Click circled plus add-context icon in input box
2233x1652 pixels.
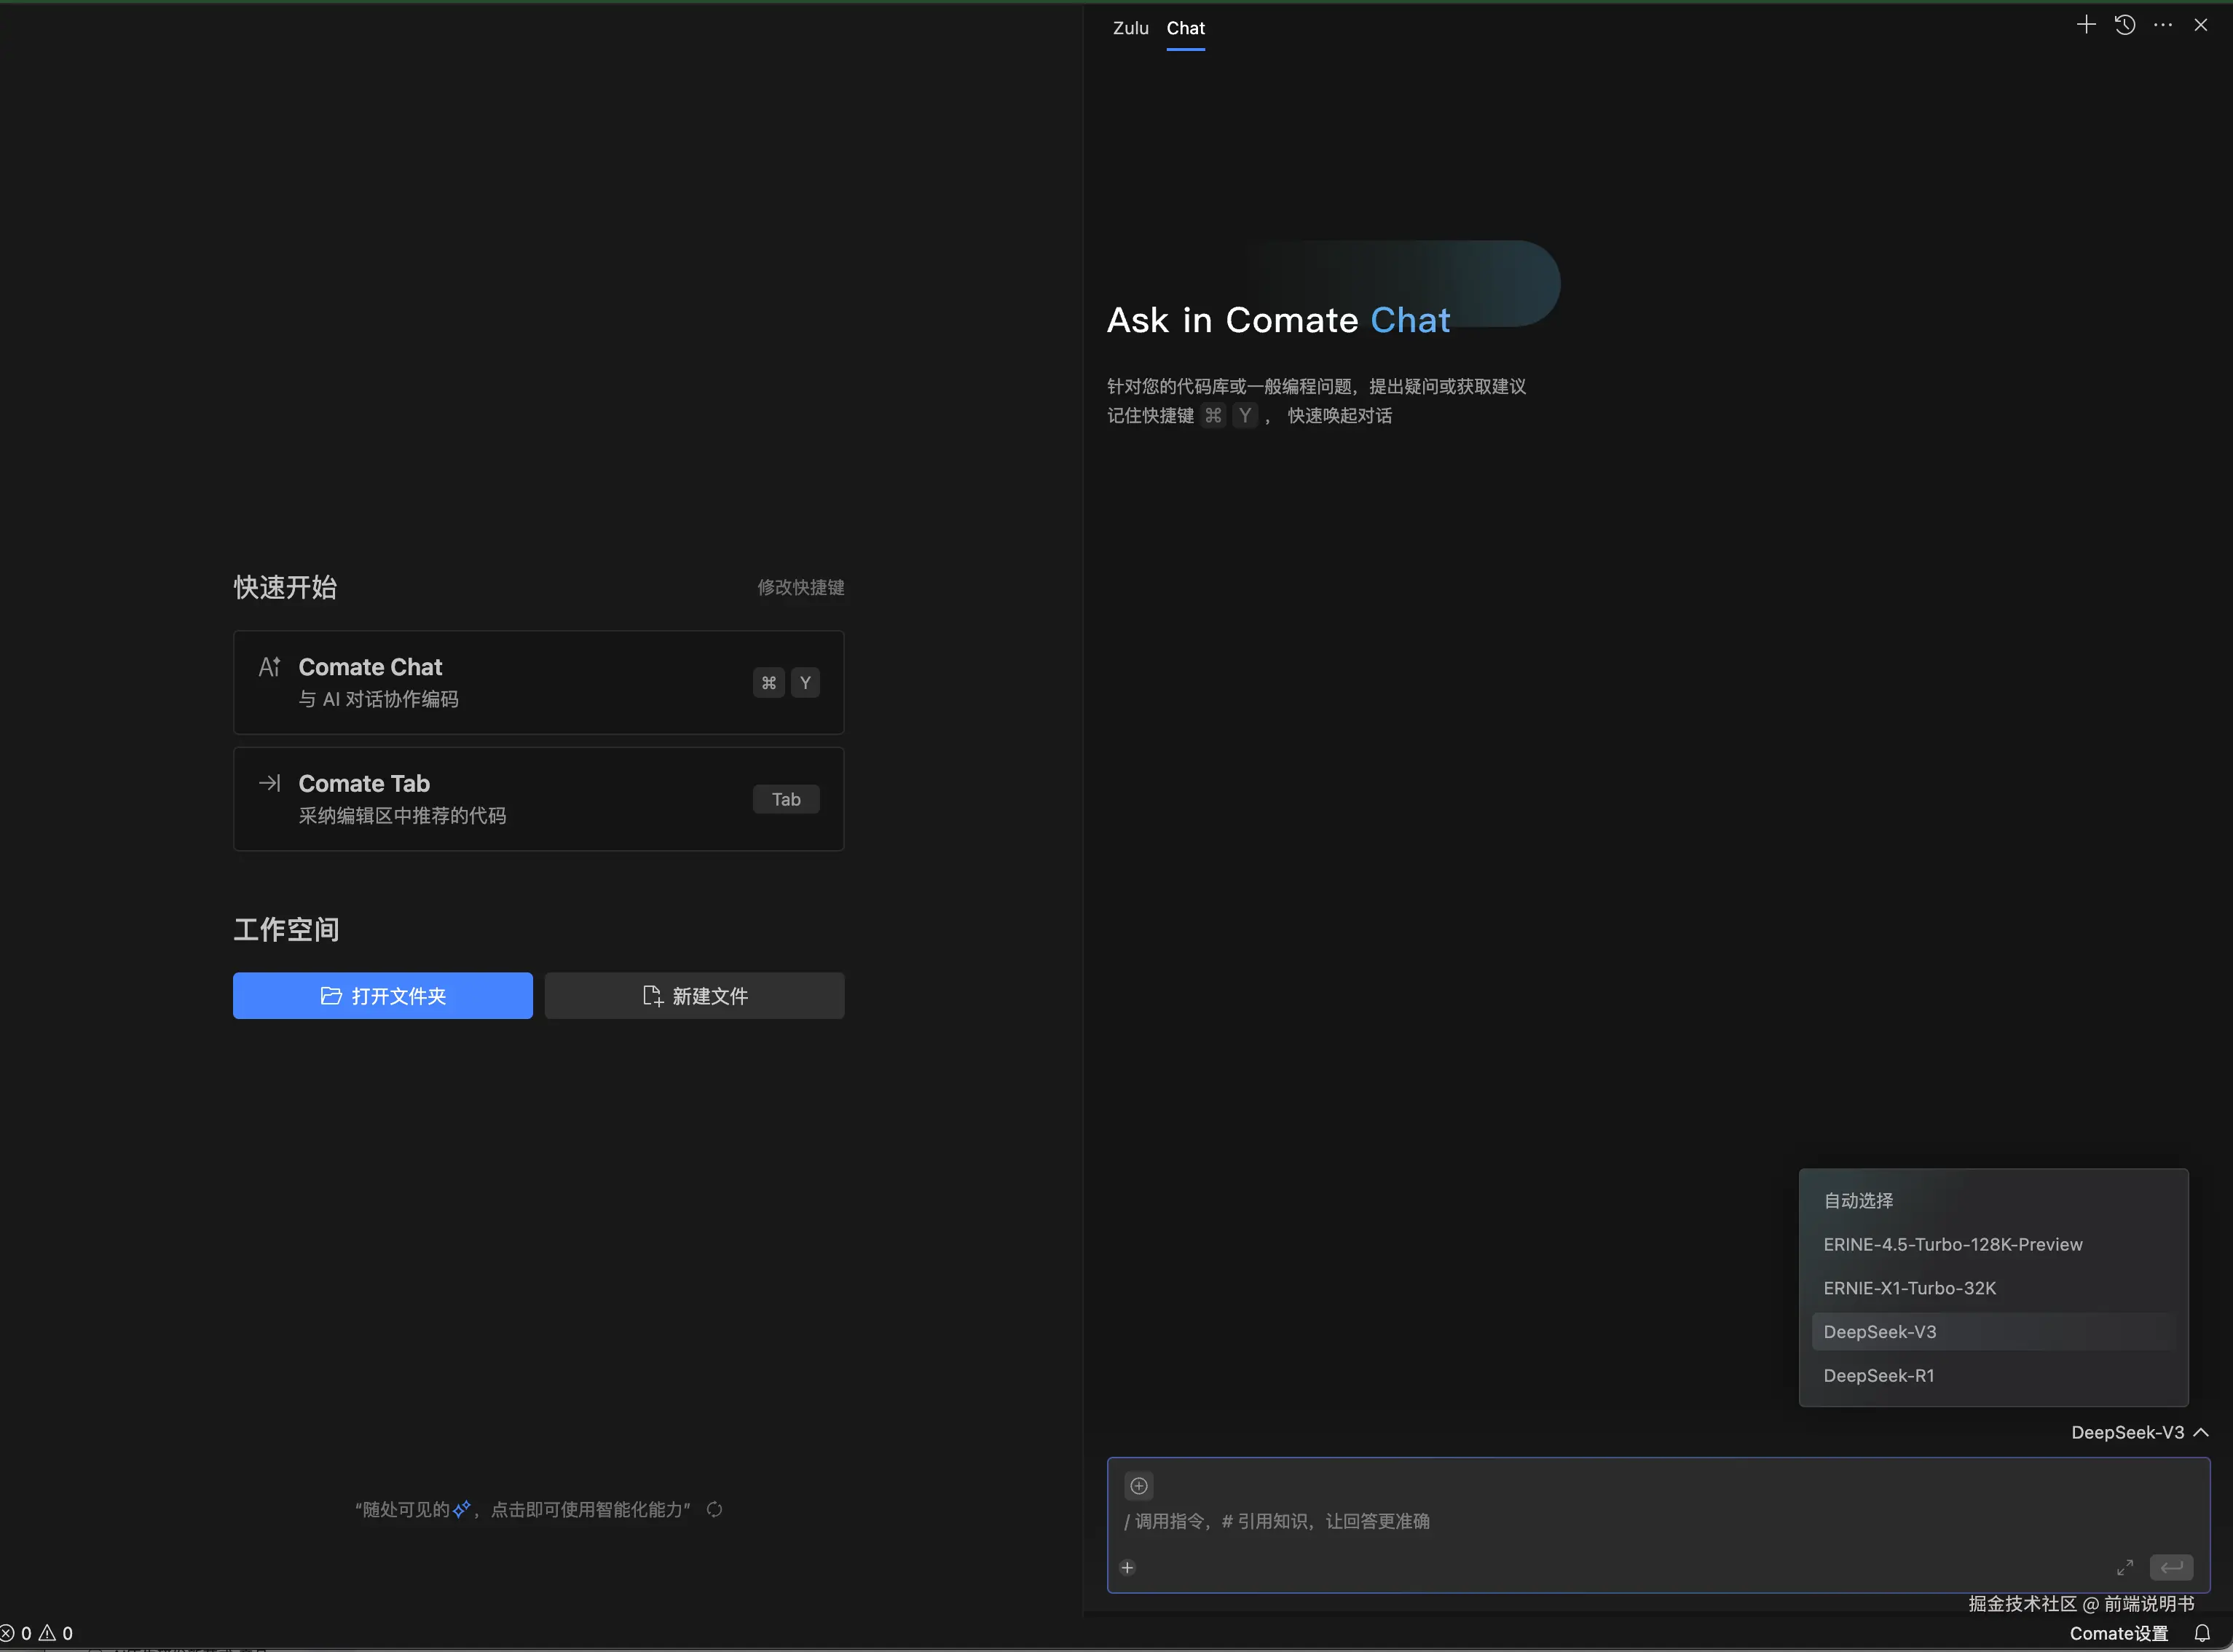tap(1138, 1486)
